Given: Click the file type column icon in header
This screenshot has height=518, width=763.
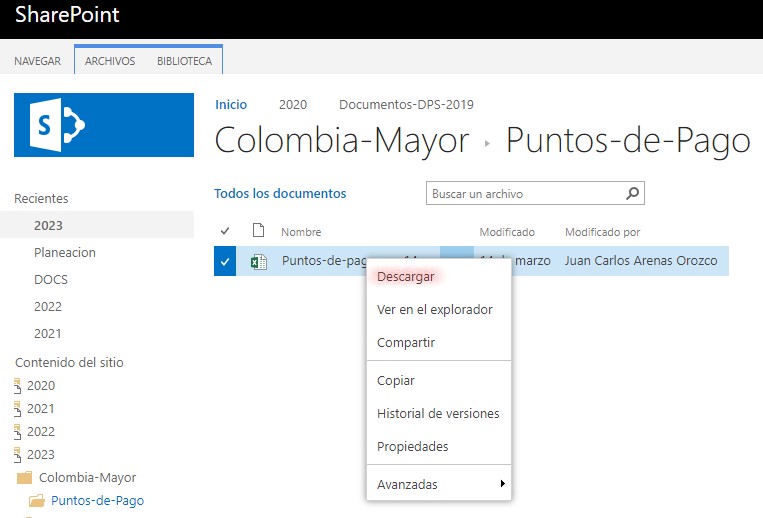Looking at the screenshot, I should pyautogui.click(x=258, y=230).
